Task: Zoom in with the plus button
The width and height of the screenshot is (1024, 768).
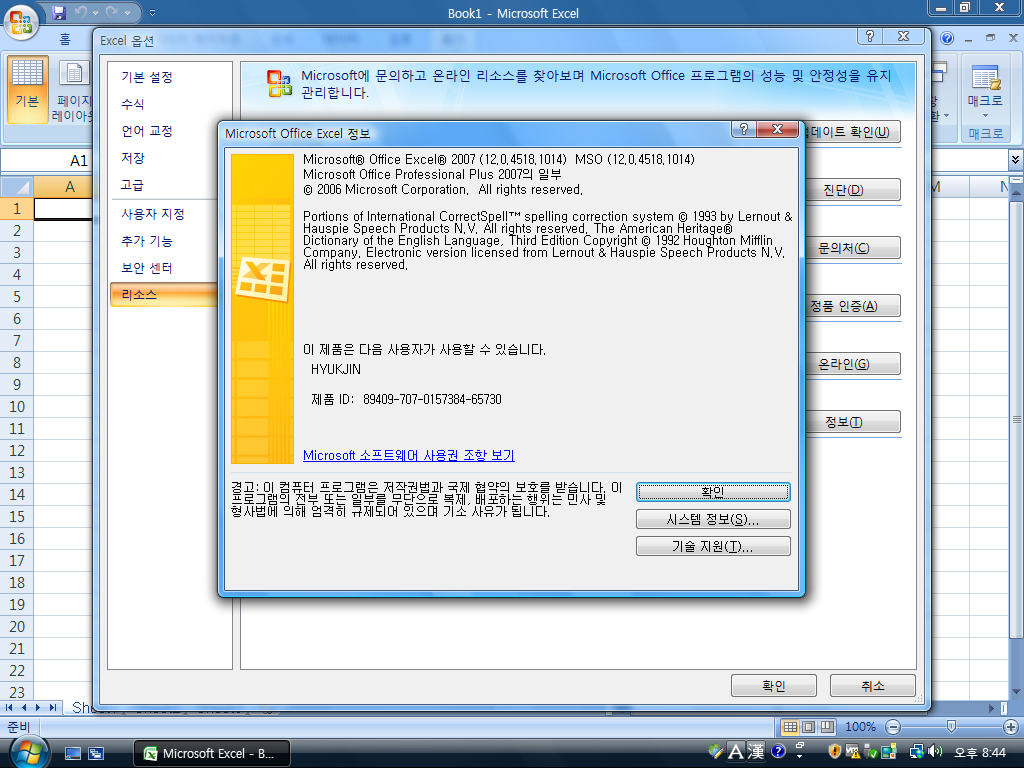Action: [x=1010, y=727]
